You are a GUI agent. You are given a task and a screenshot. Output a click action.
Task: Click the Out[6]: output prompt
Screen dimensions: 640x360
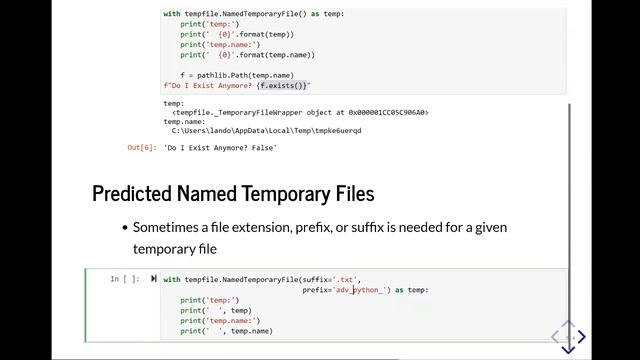142,148
